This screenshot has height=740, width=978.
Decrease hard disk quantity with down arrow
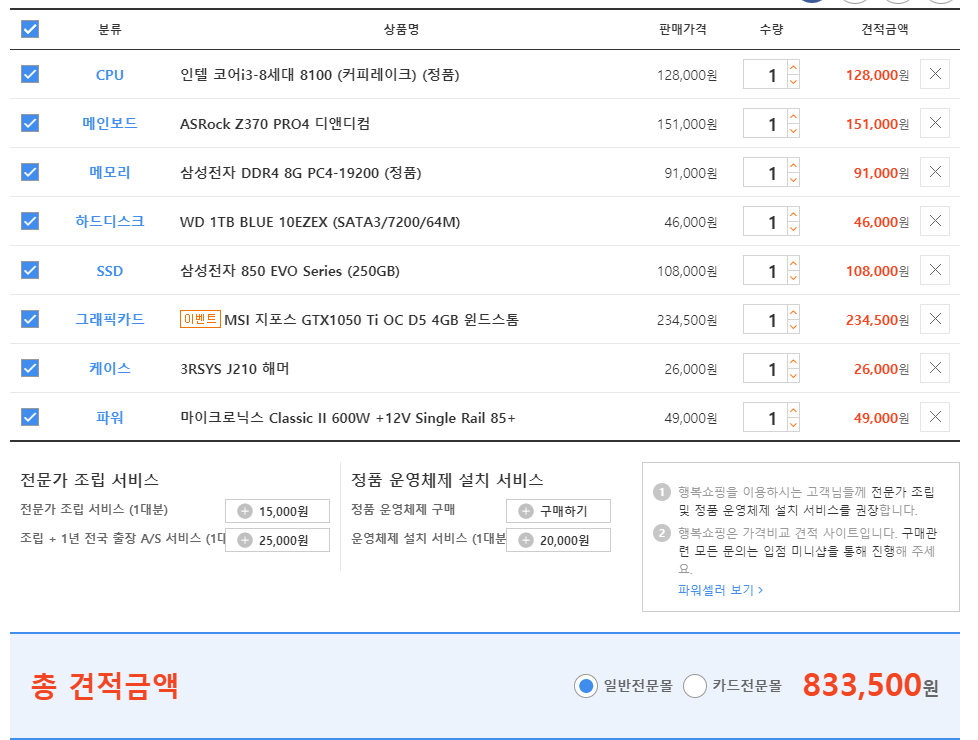click(793, 229)
